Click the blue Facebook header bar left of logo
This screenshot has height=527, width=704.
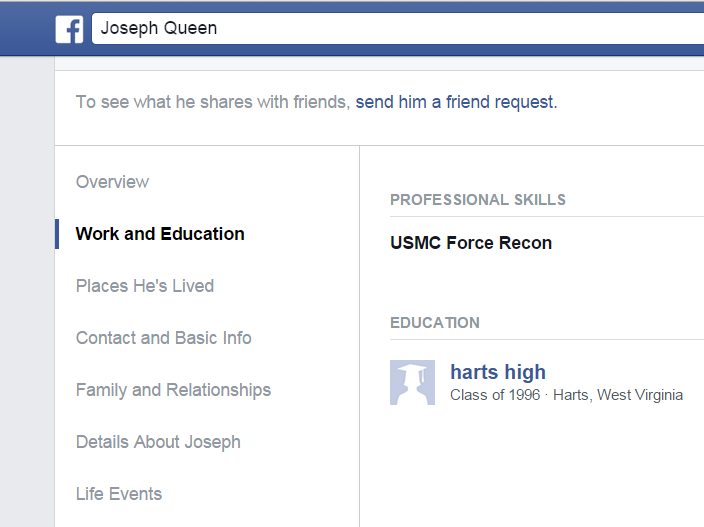[x=25, y=28]
